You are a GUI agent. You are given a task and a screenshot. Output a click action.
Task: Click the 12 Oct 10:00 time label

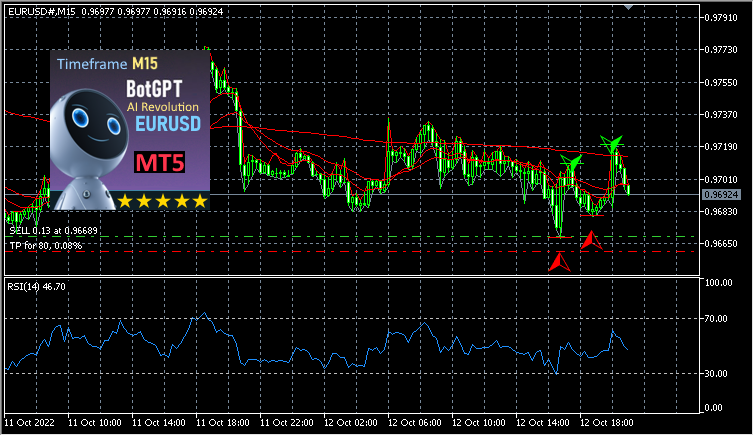pyautogui.click(x=478, y=423)
